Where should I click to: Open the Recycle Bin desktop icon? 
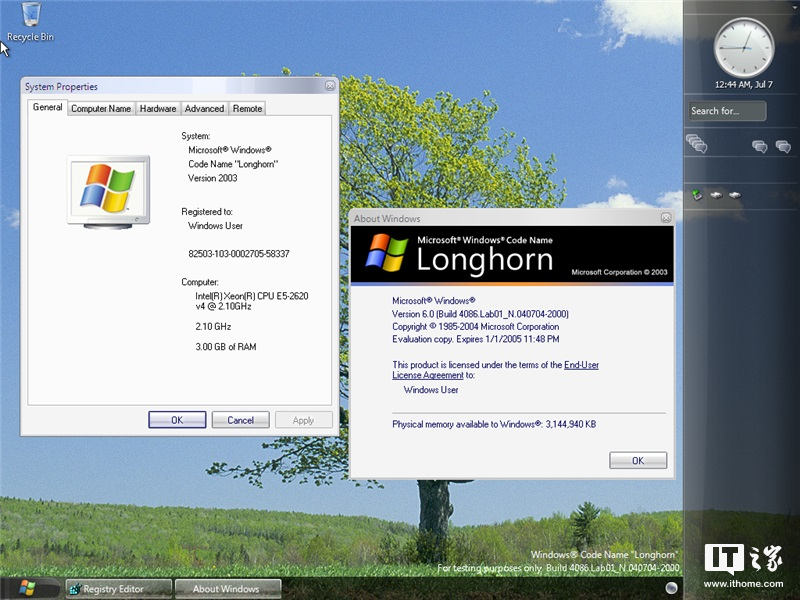(x=31, y=21)
